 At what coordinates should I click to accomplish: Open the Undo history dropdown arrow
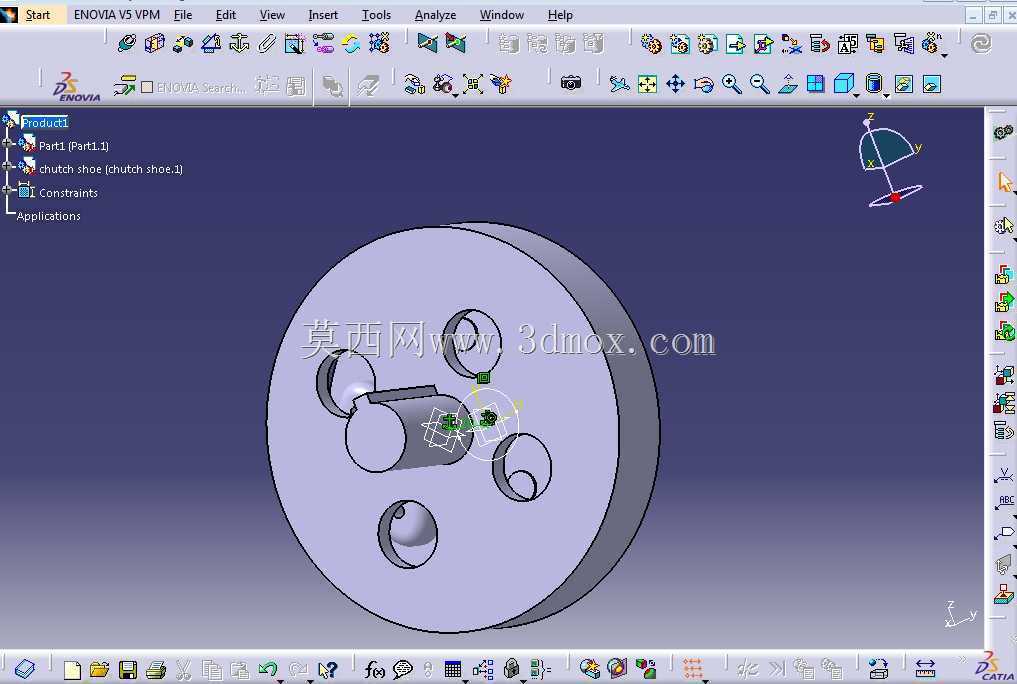(x=280, y=681)
